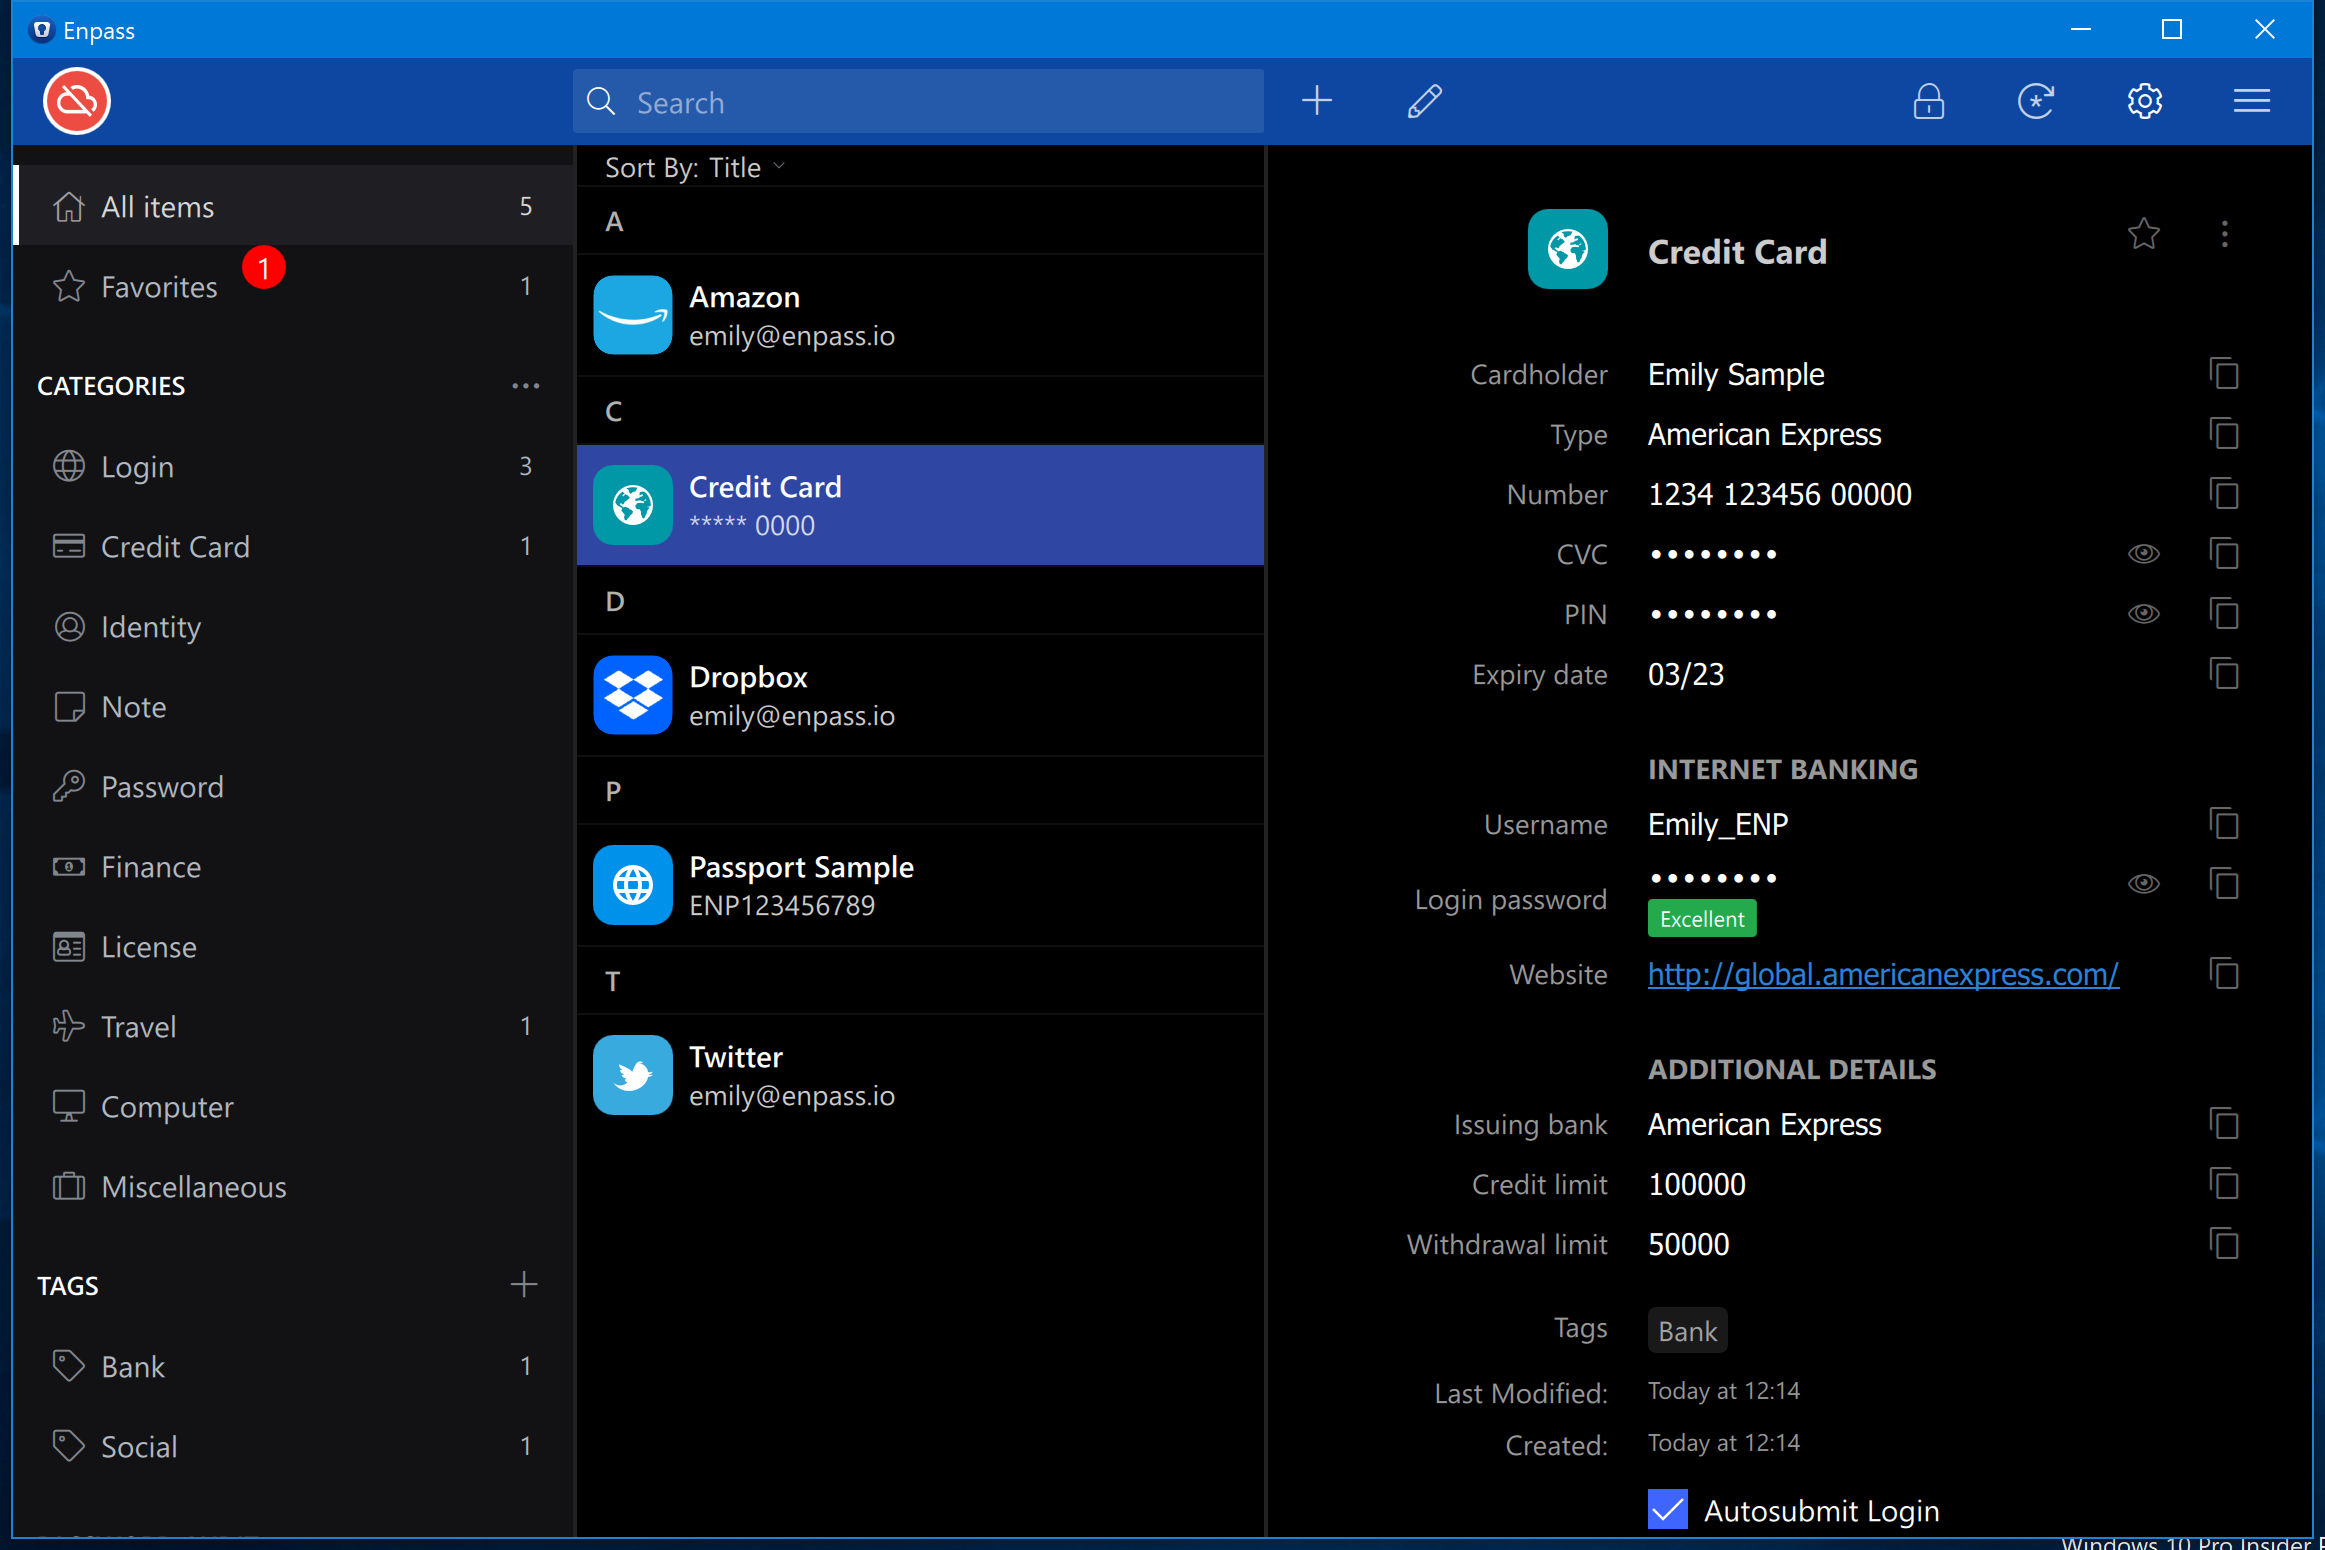Image resolution: width=2325 pixels, height=1550 pixels.
Task: Uncheck the Autosubmit Login checkbox
Action: 1667,1510
